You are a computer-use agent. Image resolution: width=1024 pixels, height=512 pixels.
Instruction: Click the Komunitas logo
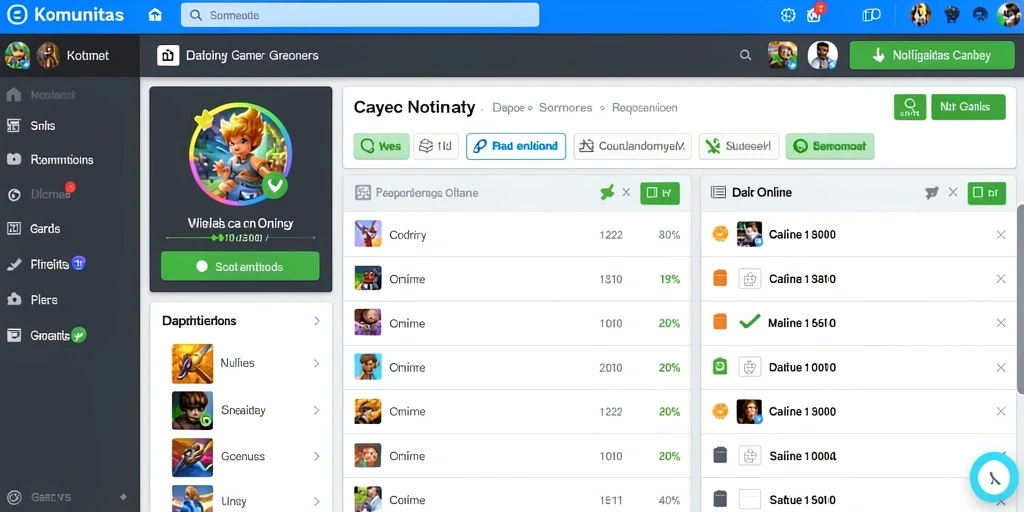[65, 15]
